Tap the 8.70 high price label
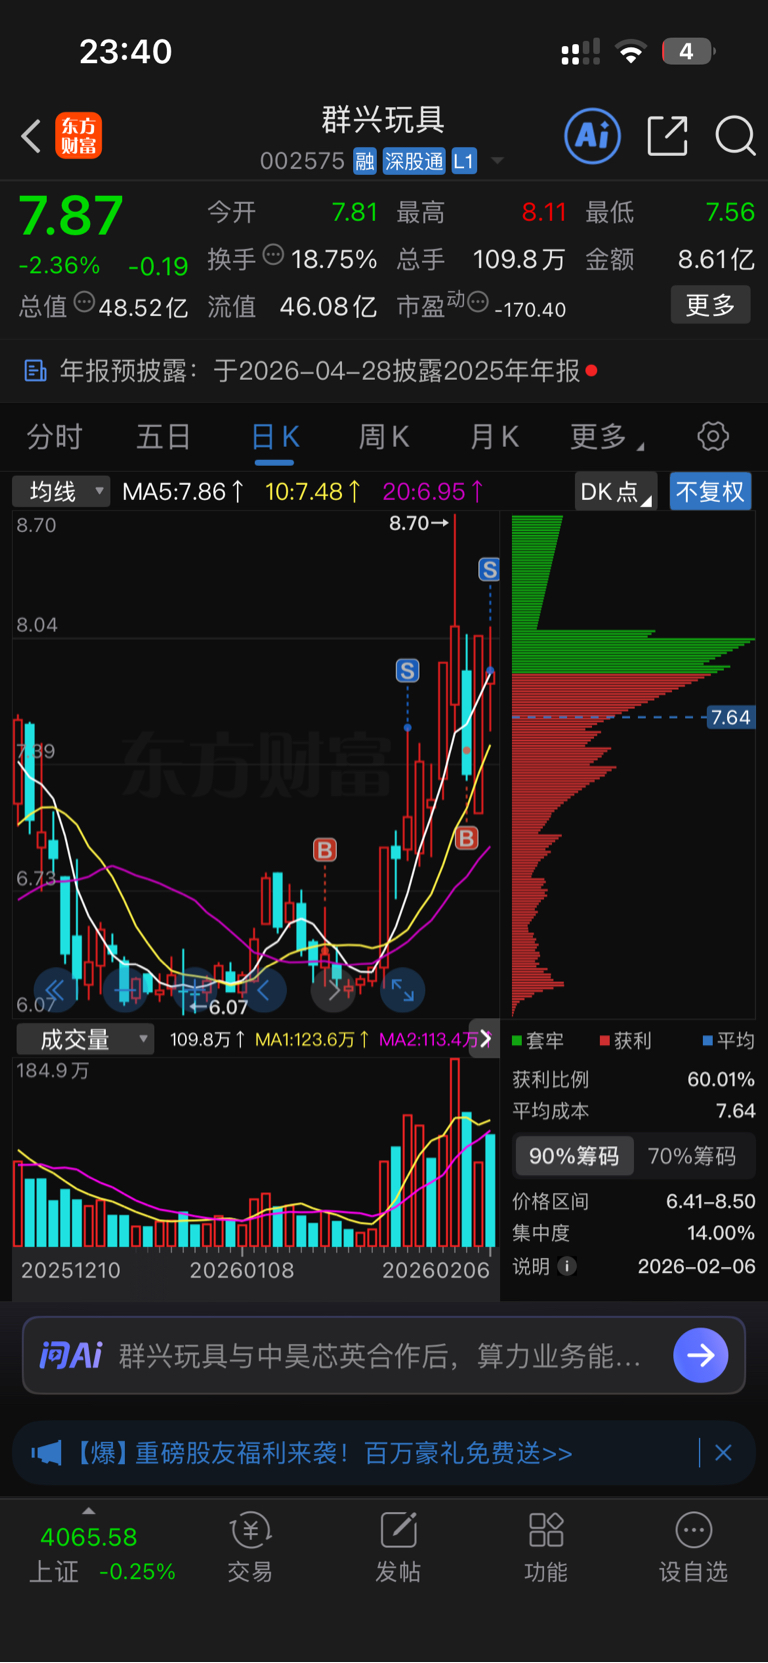Screen dimensions: 768x1663 click(x=418, y=523)
